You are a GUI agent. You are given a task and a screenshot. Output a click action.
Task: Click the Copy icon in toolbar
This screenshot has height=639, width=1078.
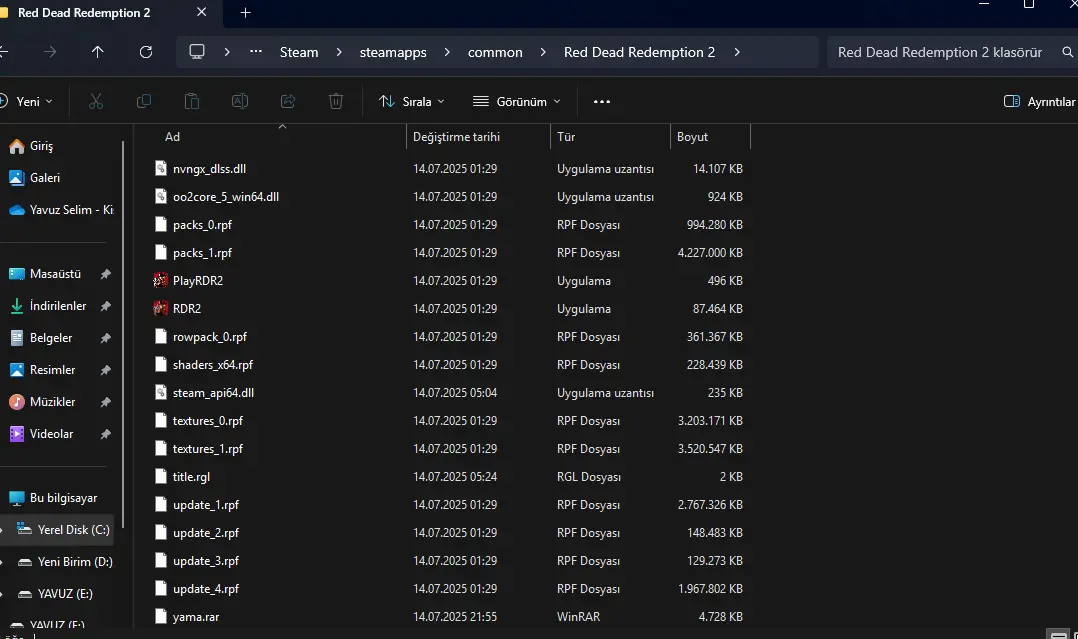[144, 102]
